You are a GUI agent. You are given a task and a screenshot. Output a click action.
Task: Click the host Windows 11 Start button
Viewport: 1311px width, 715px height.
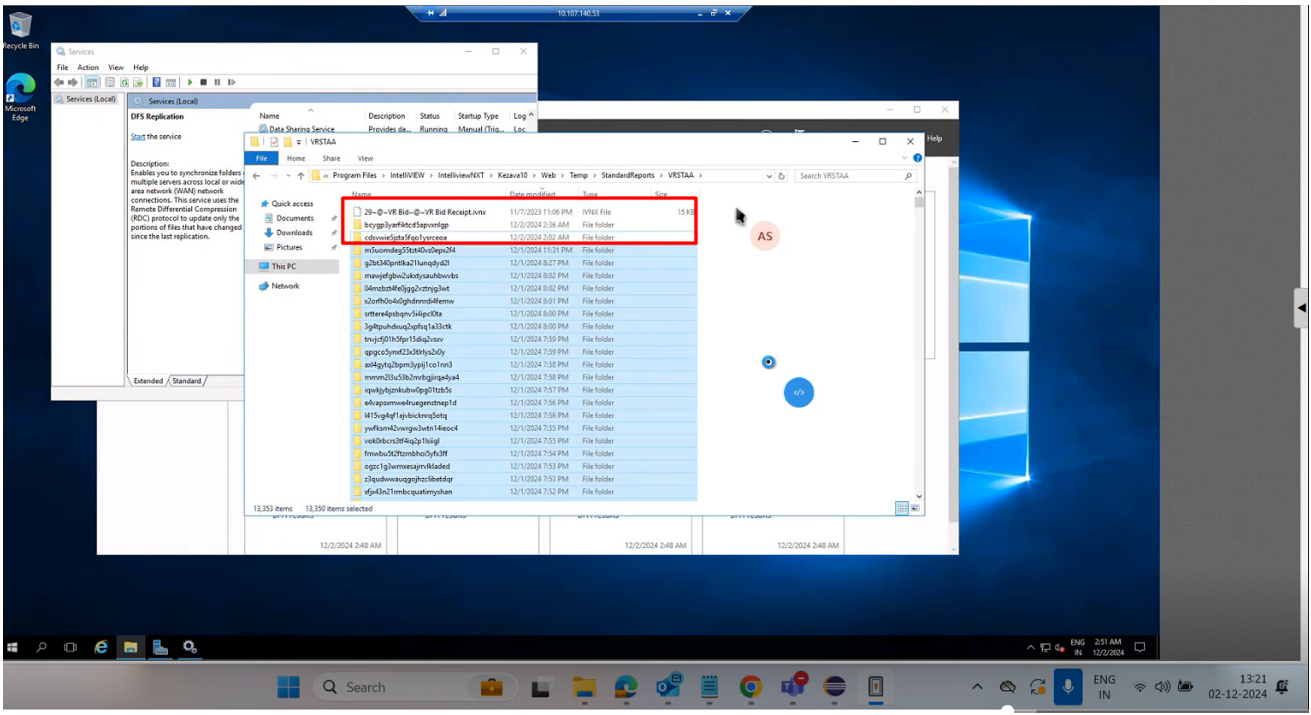[288, 687]
